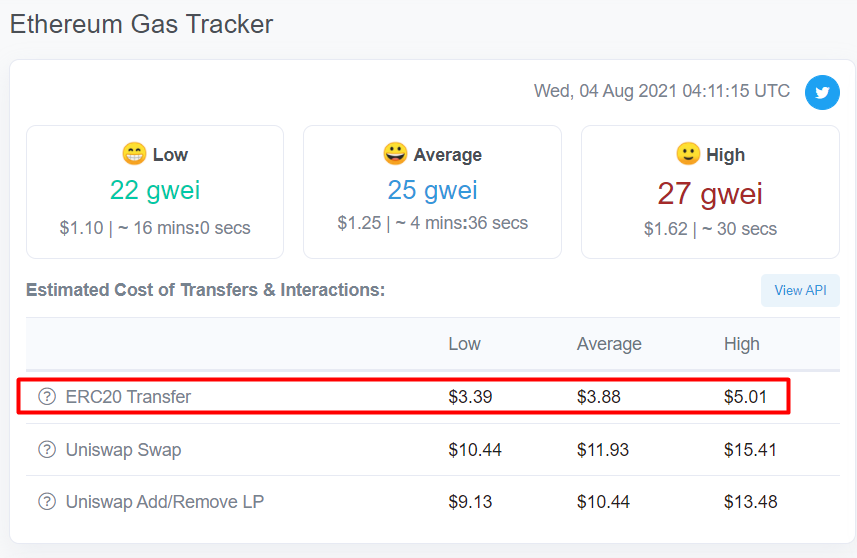Click the ERC20 high cost $5.01

click(x=746, y=397)
